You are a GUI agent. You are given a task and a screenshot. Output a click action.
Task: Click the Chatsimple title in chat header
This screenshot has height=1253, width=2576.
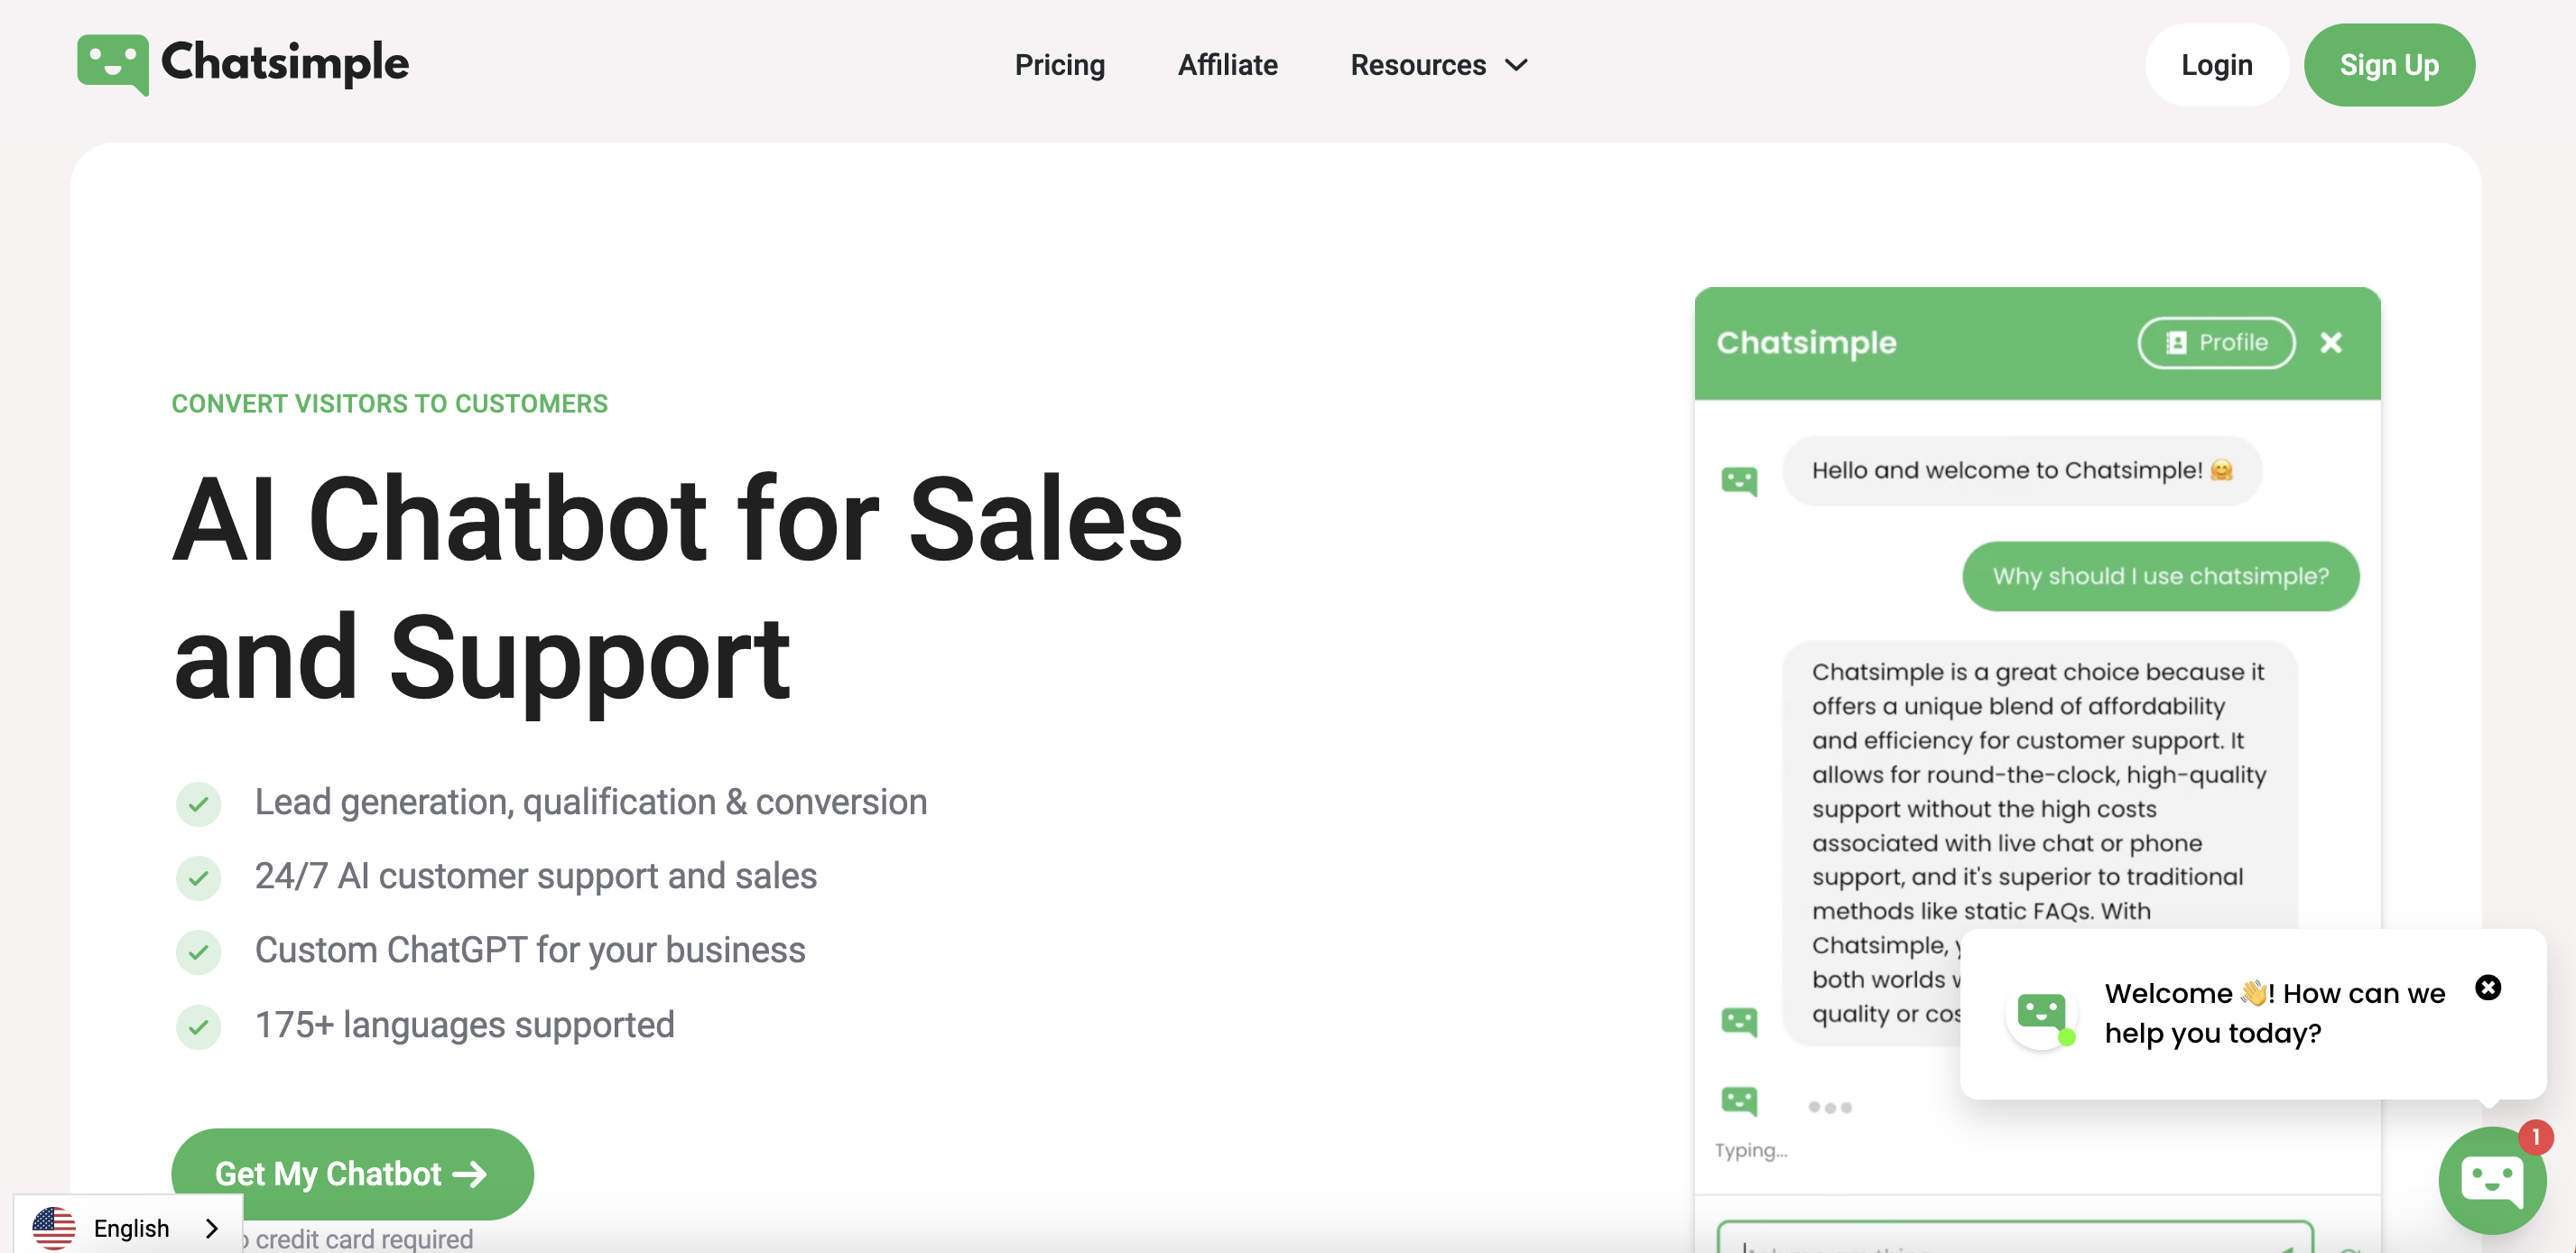coord(1806,343)
